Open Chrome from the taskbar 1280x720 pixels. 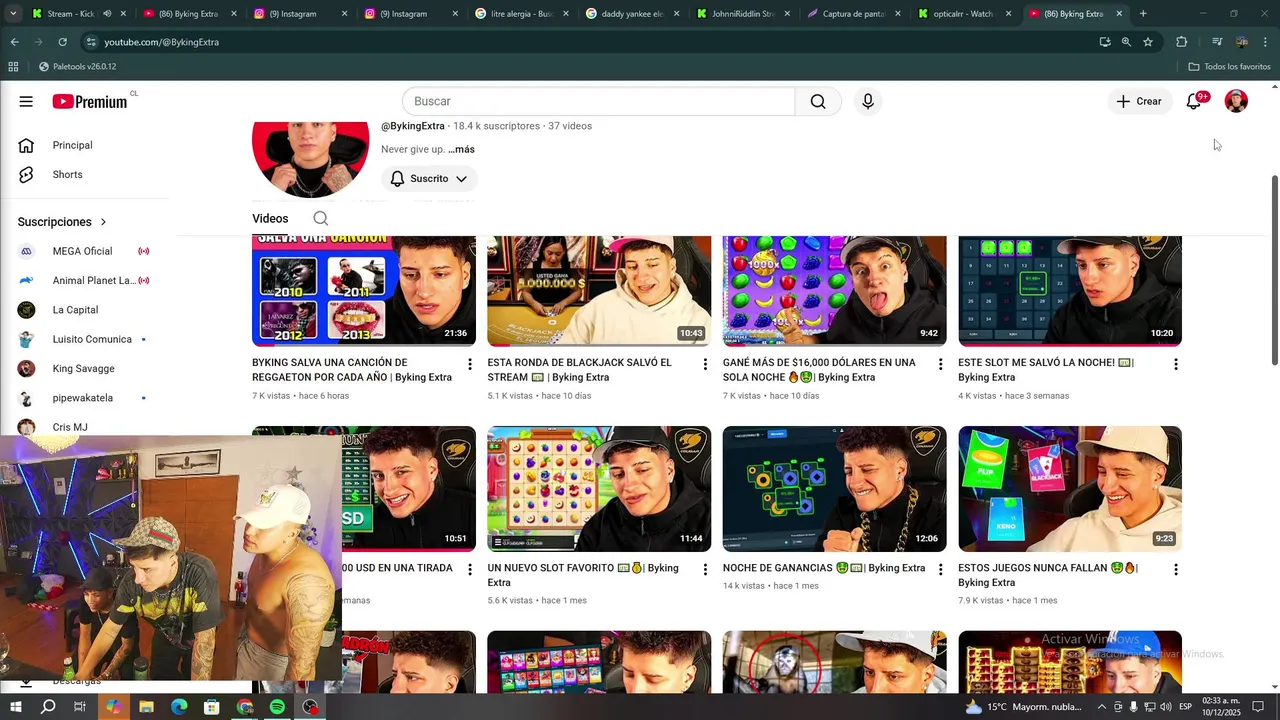click(x=245, y=707)
